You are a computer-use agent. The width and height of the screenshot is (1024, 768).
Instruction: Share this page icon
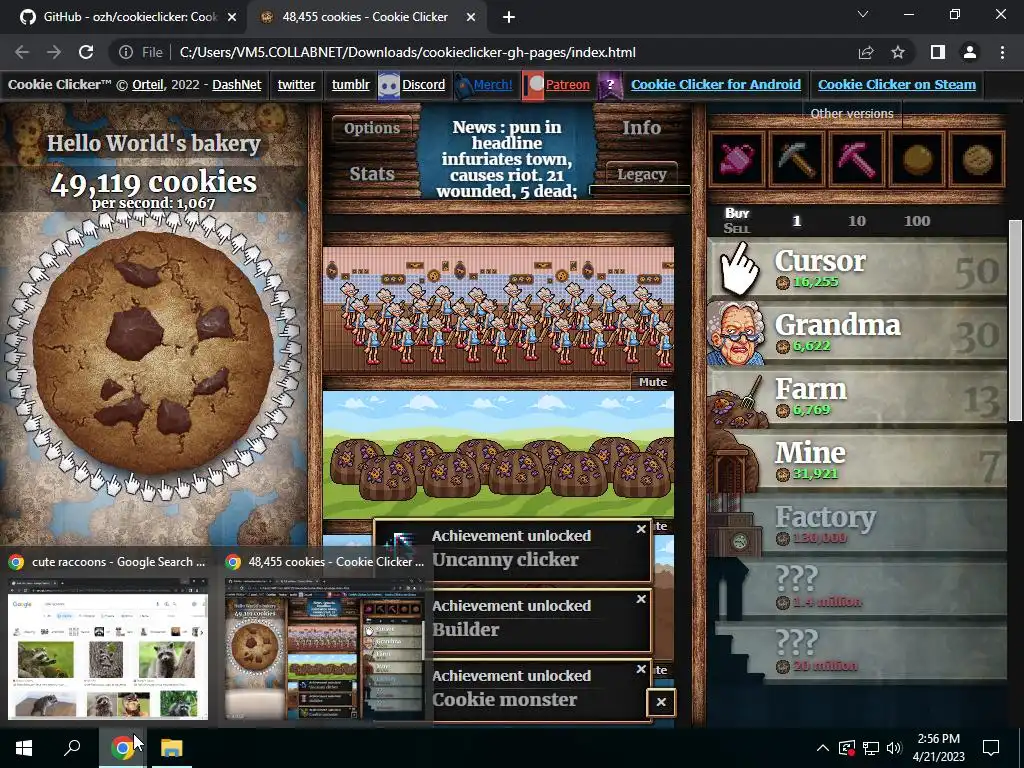click(866, 52)
